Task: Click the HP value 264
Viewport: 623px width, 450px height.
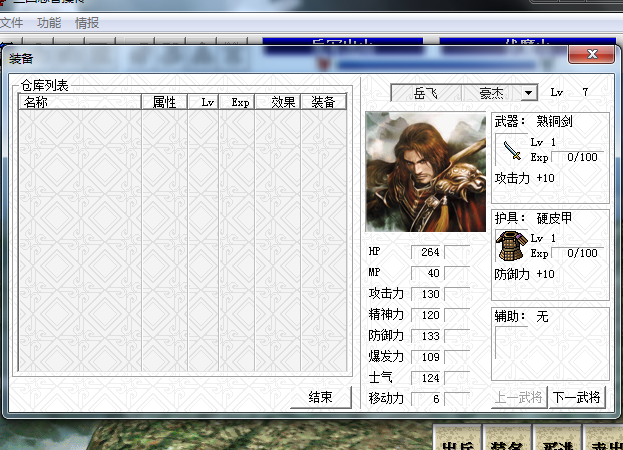Action: tap(427, 252)
